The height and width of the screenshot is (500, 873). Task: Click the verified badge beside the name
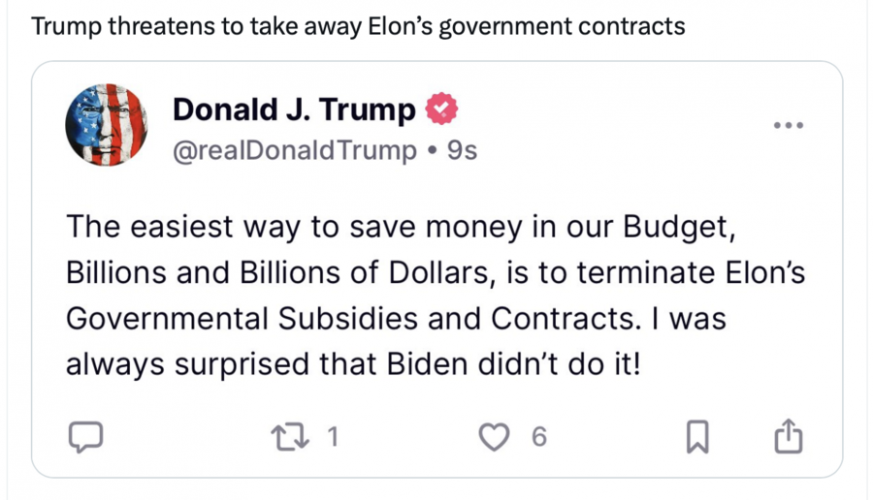pyautogui.click(x=442, y=109)
